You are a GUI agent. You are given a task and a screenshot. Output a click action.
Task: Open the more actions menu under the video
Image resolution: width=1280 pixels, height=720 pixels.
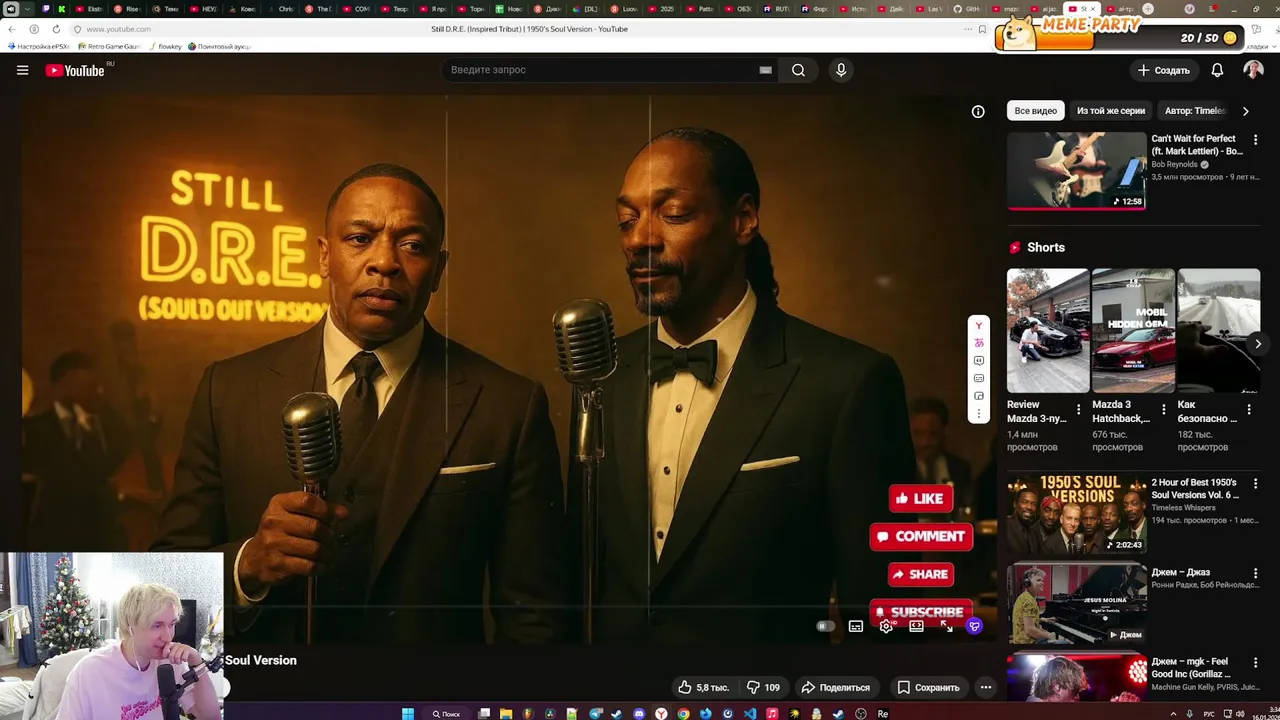[x=985, y=687]
